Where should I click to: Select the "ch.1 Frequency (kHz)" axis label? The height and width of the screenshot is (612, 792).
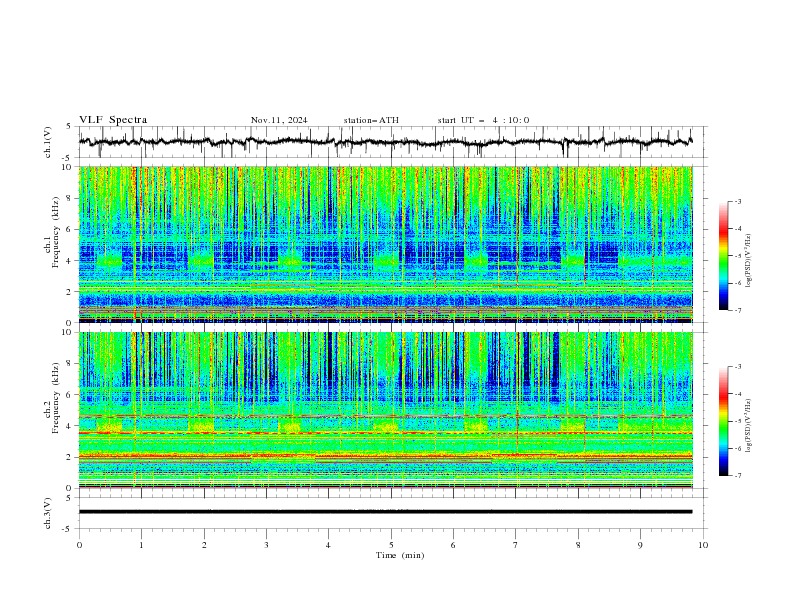pyautogui.click(x=52, y=233)
